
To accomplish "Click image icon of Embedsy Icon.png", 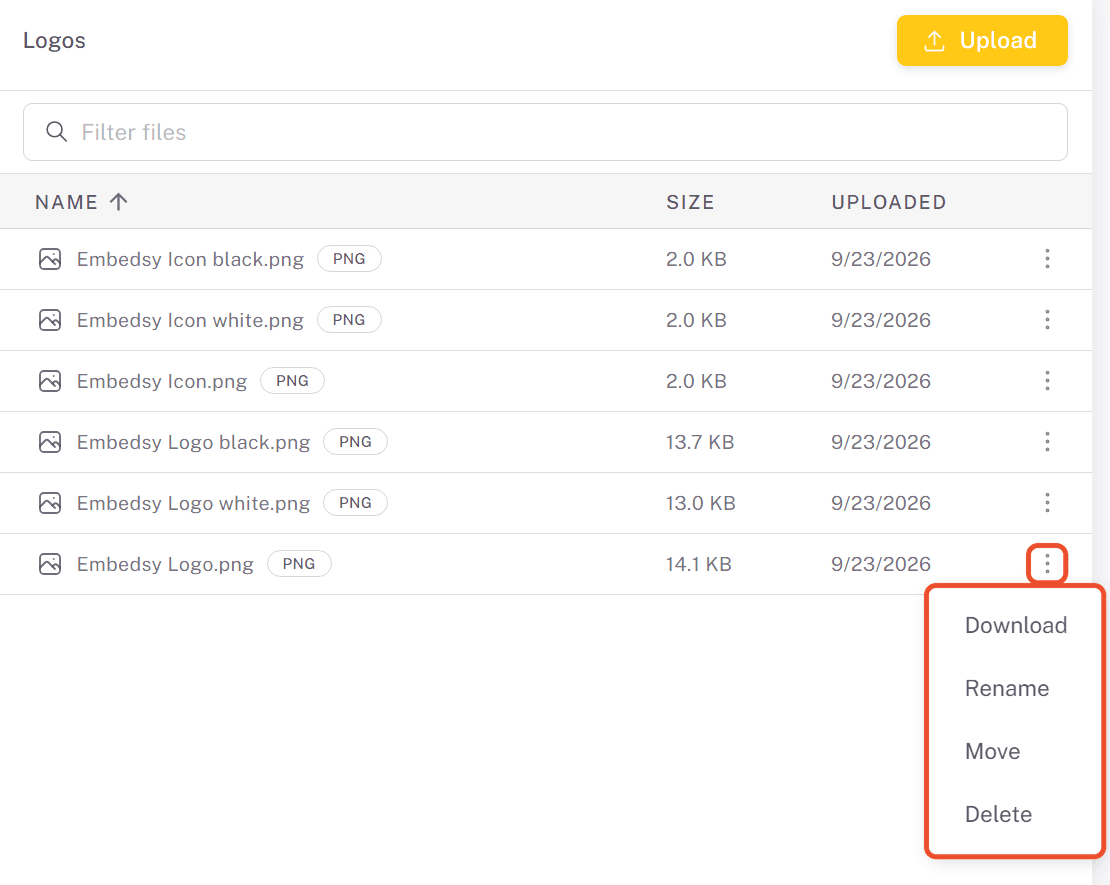I will pos(50,381).
